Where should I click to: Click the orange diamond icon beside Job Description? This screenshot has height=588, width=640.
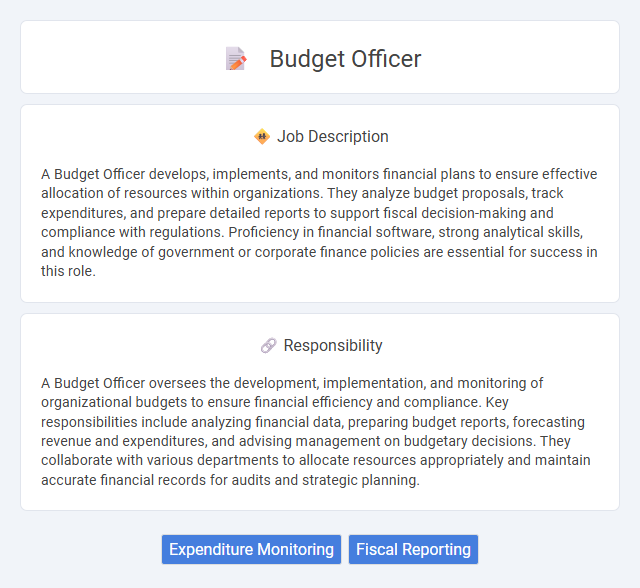[262, 137]
